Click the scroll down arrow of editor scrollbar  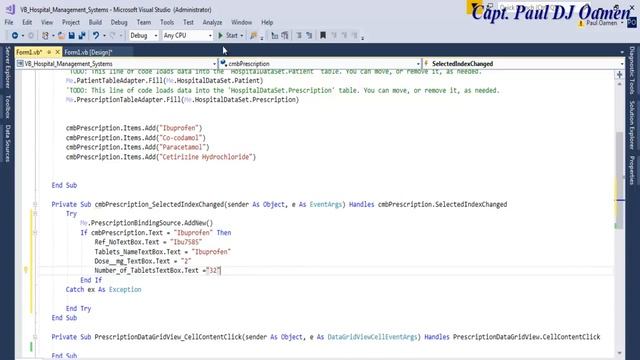click(x=620, y=353)
